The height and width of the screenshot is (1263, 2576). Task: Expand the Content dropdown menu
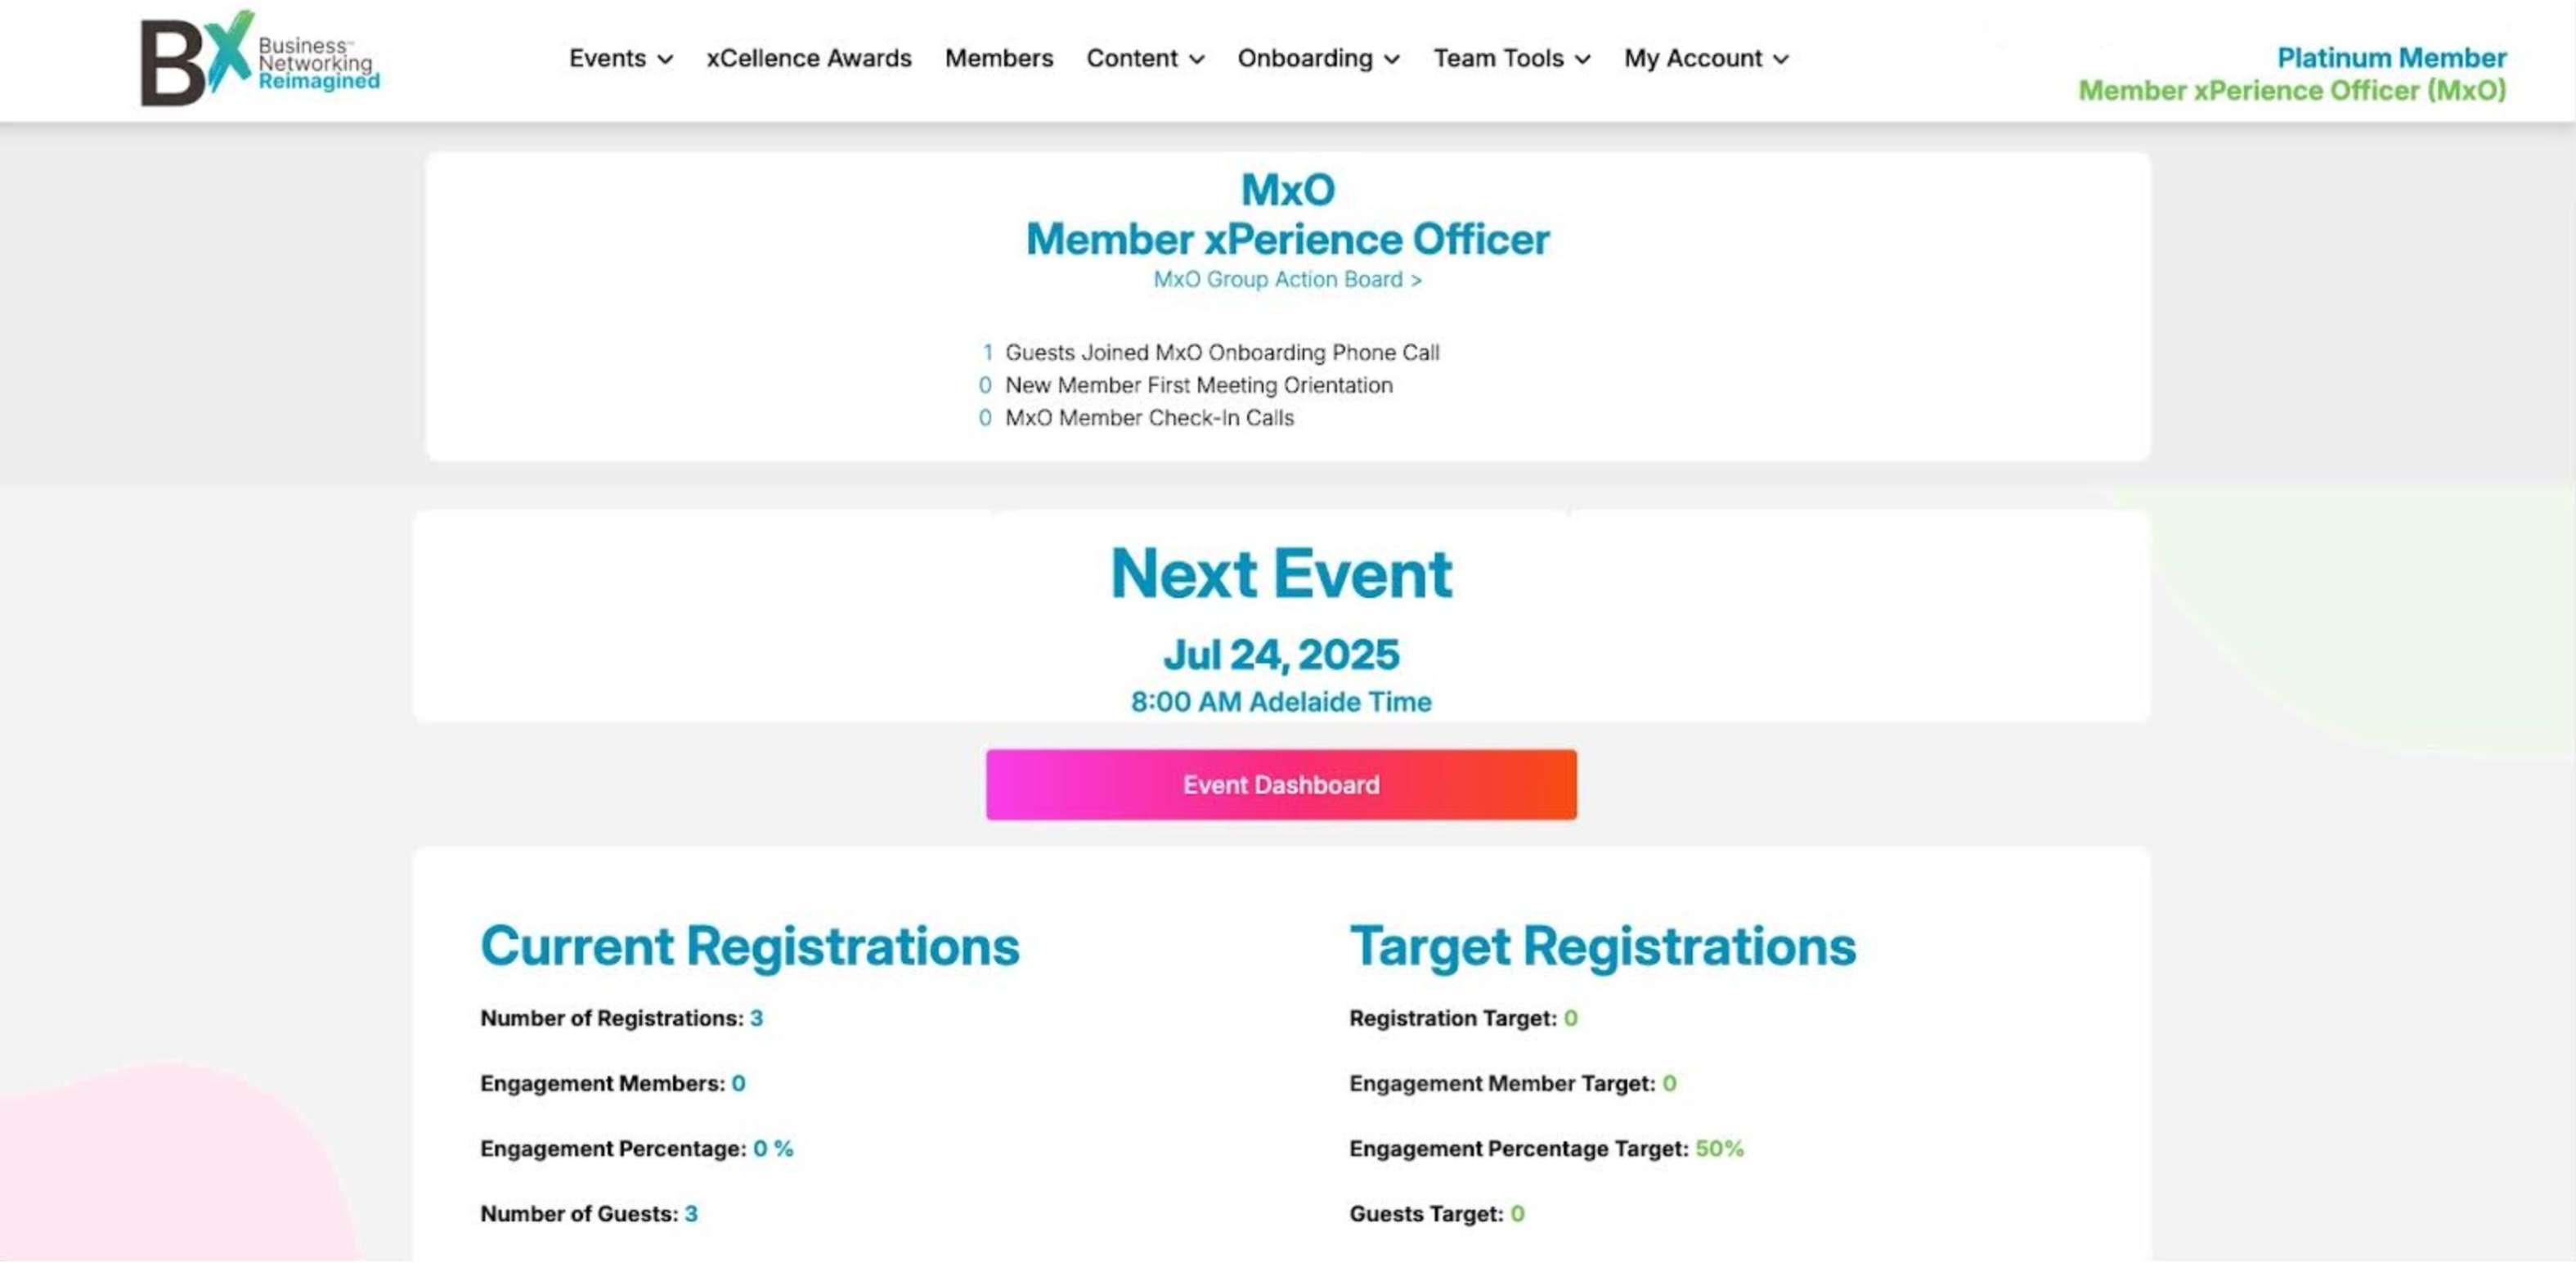[x=1144, y=59]
